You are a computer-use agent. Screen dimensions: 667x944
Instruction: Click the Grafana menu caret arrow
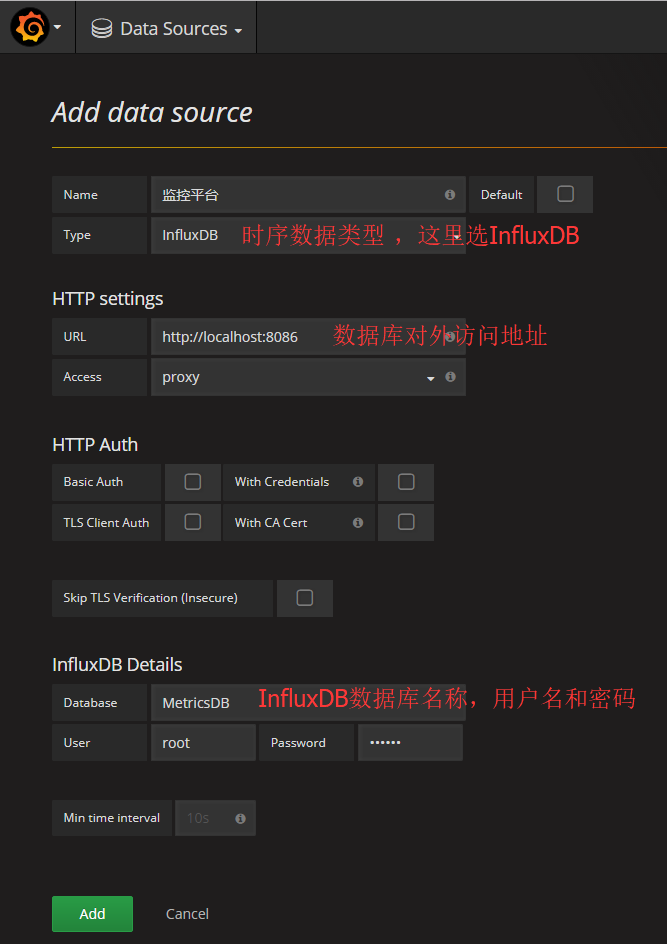(x=58, y=28)
